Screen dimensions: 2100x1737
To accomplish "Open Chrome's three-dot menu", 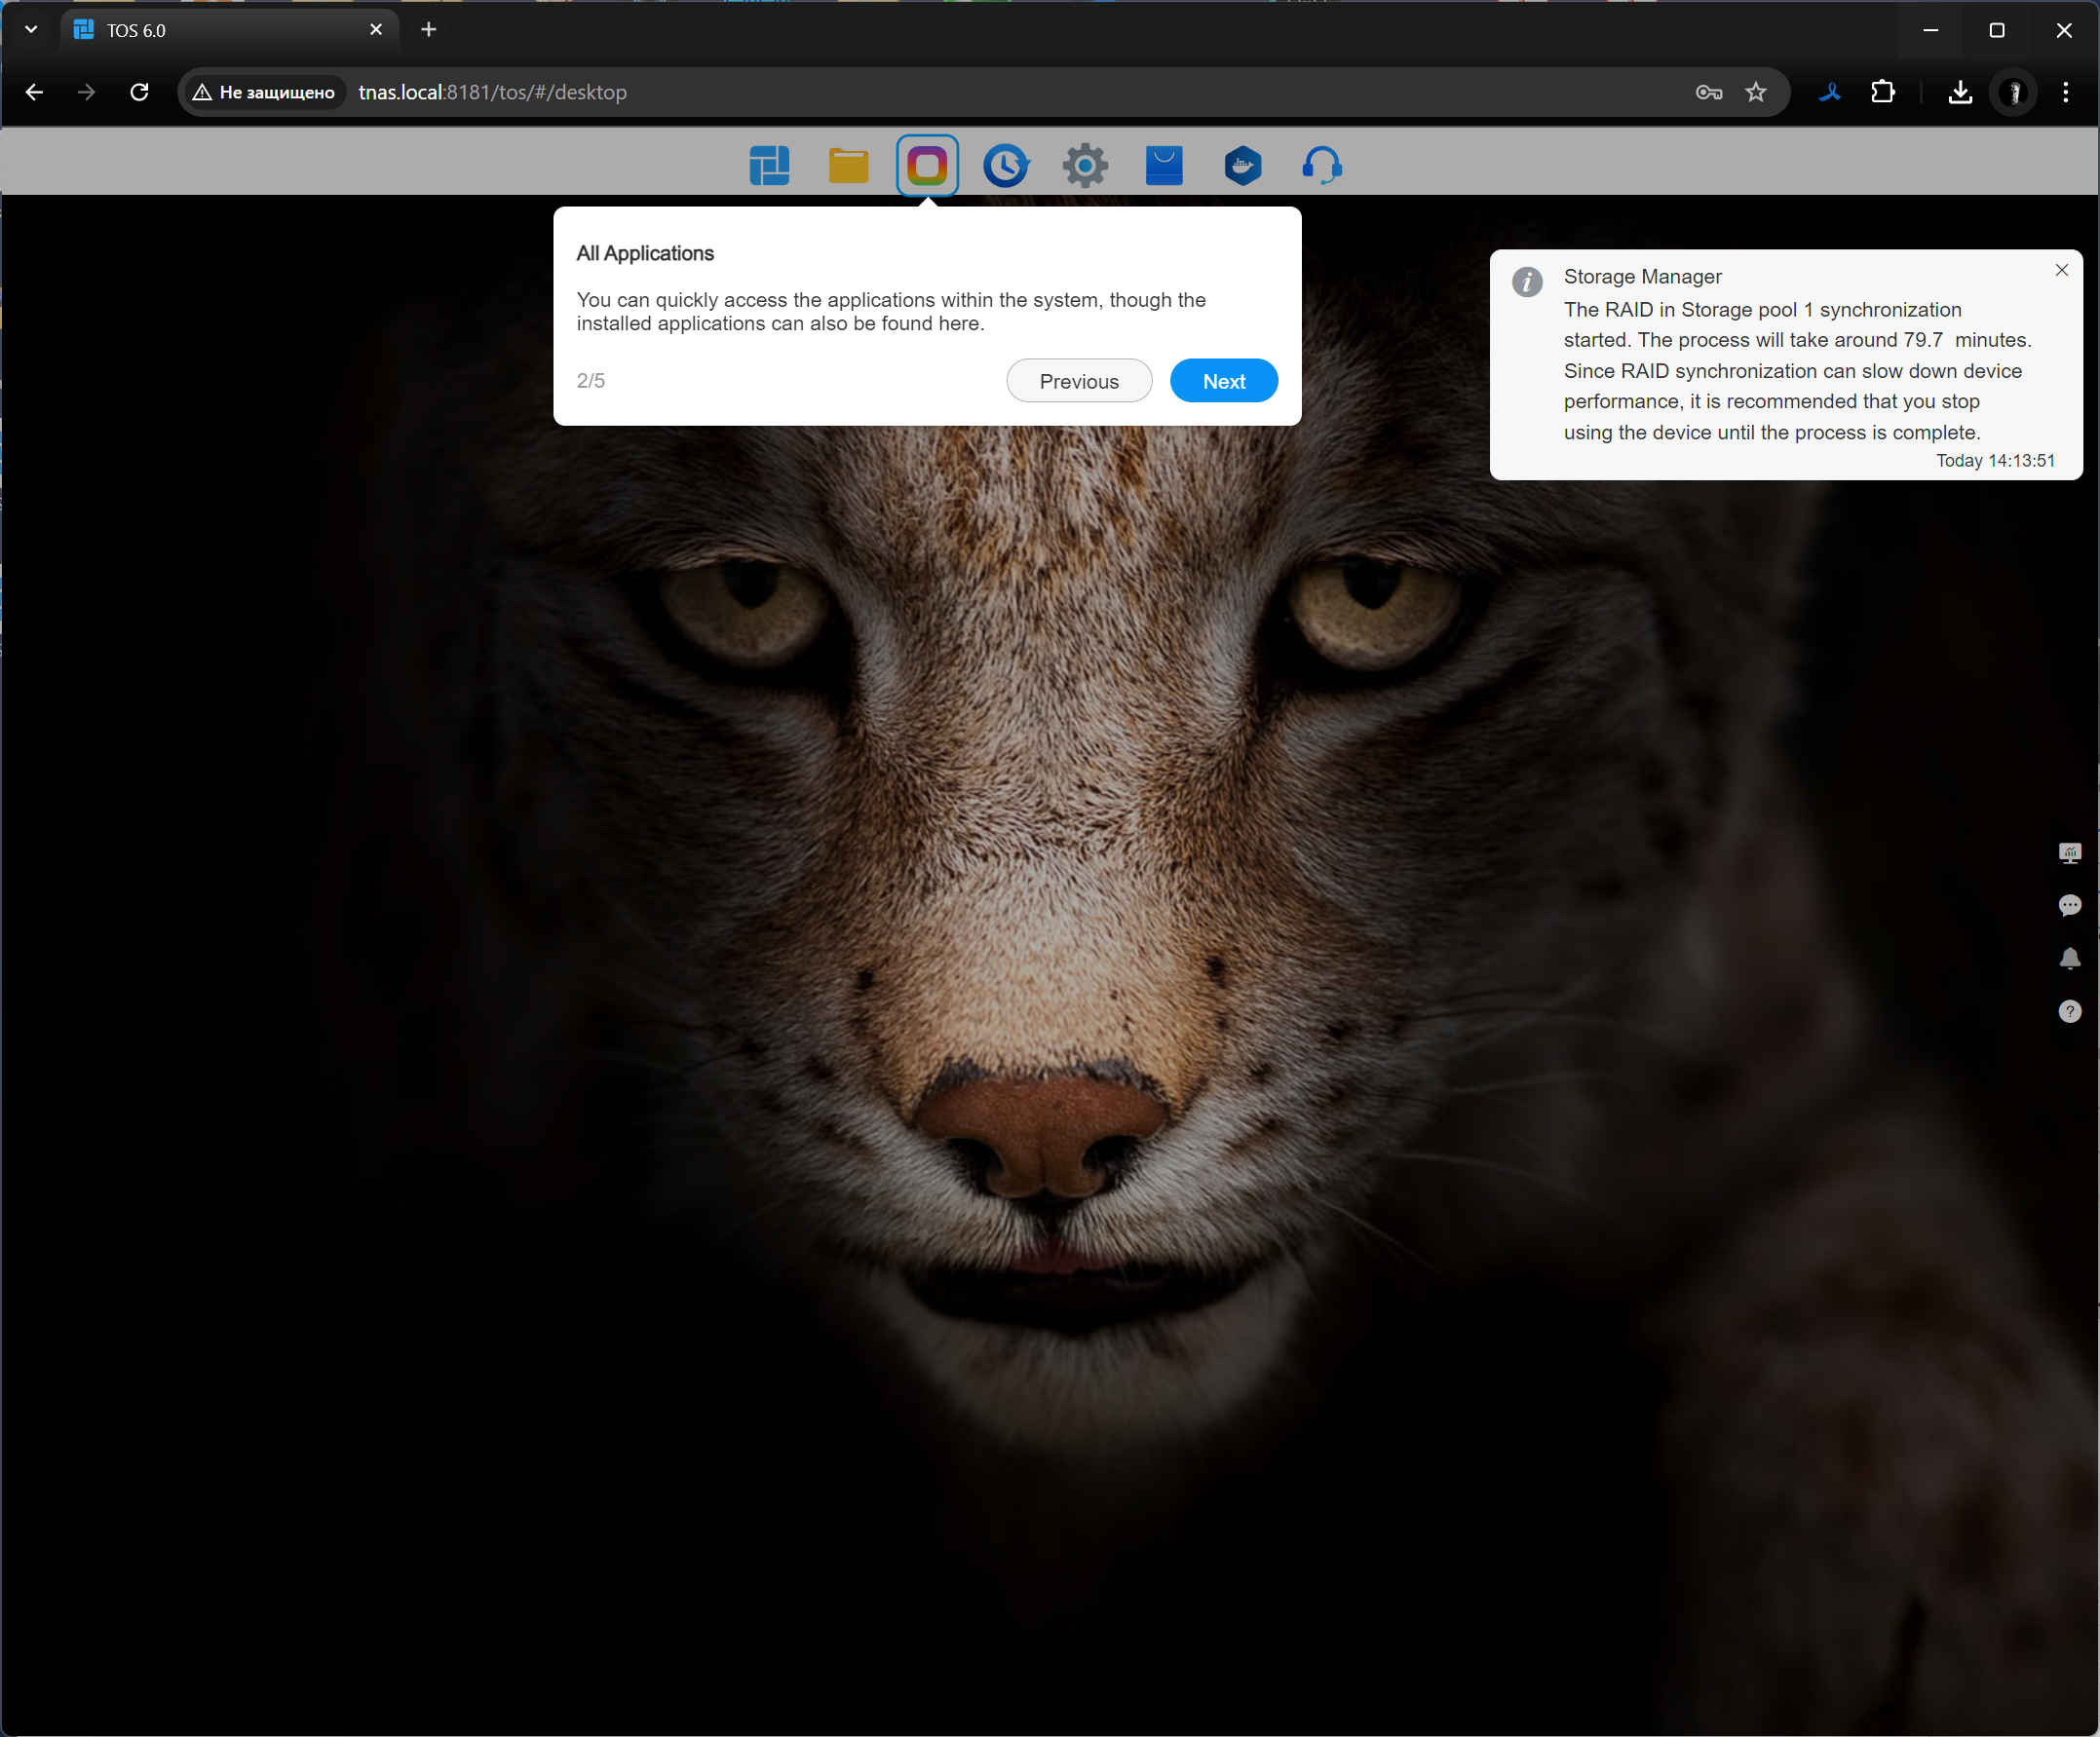I will [x=2065, y=92].
